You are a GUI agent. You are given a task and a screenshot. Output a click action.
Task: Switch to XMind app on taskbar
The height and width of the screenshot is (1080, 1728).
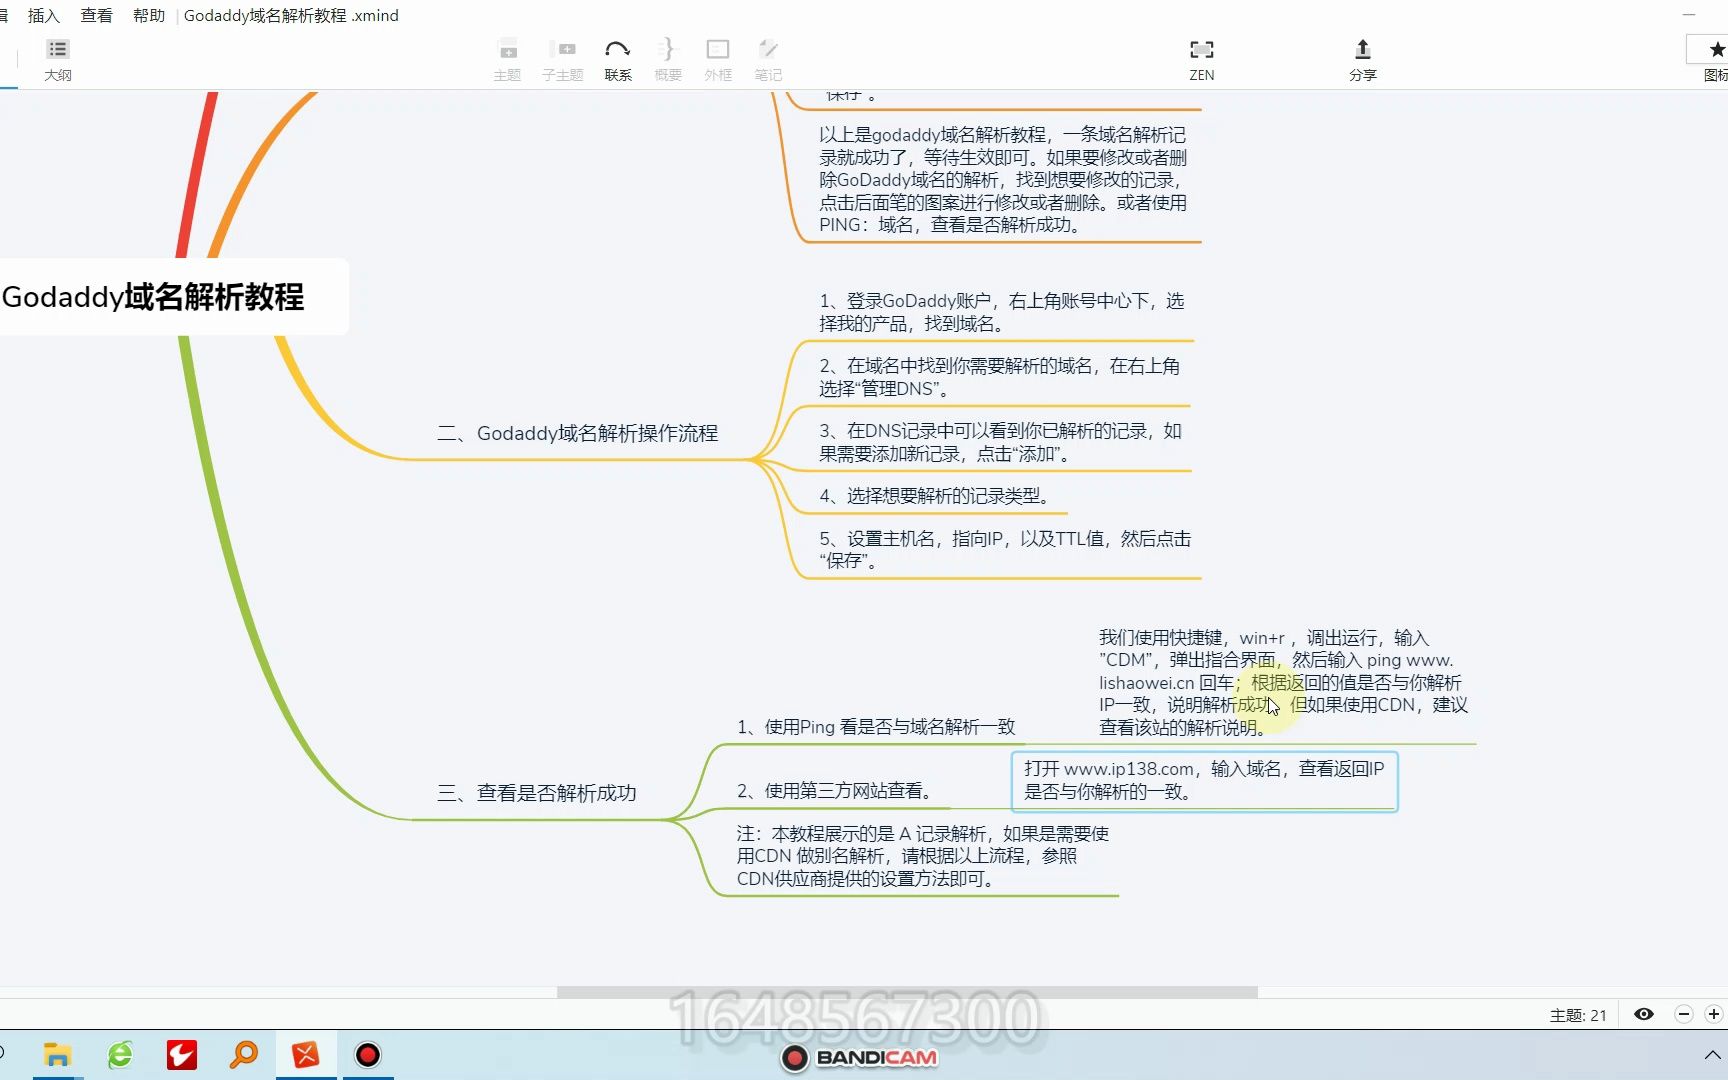[x=305, y=1055]
